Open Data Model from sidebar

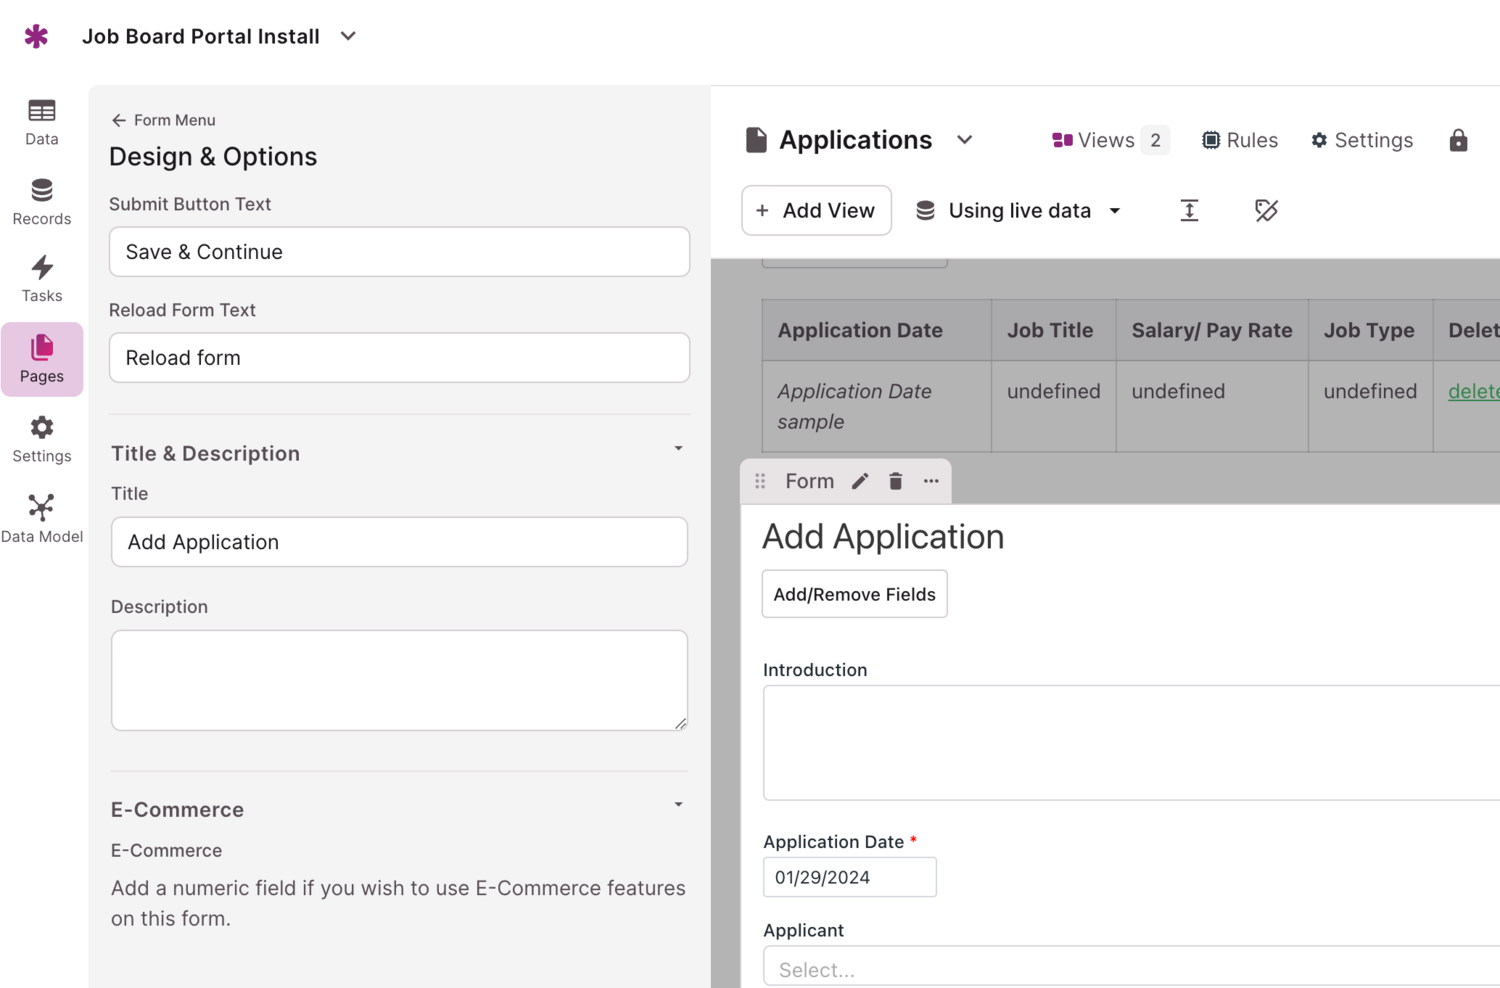pyautogui.click(x=42, y=518)
